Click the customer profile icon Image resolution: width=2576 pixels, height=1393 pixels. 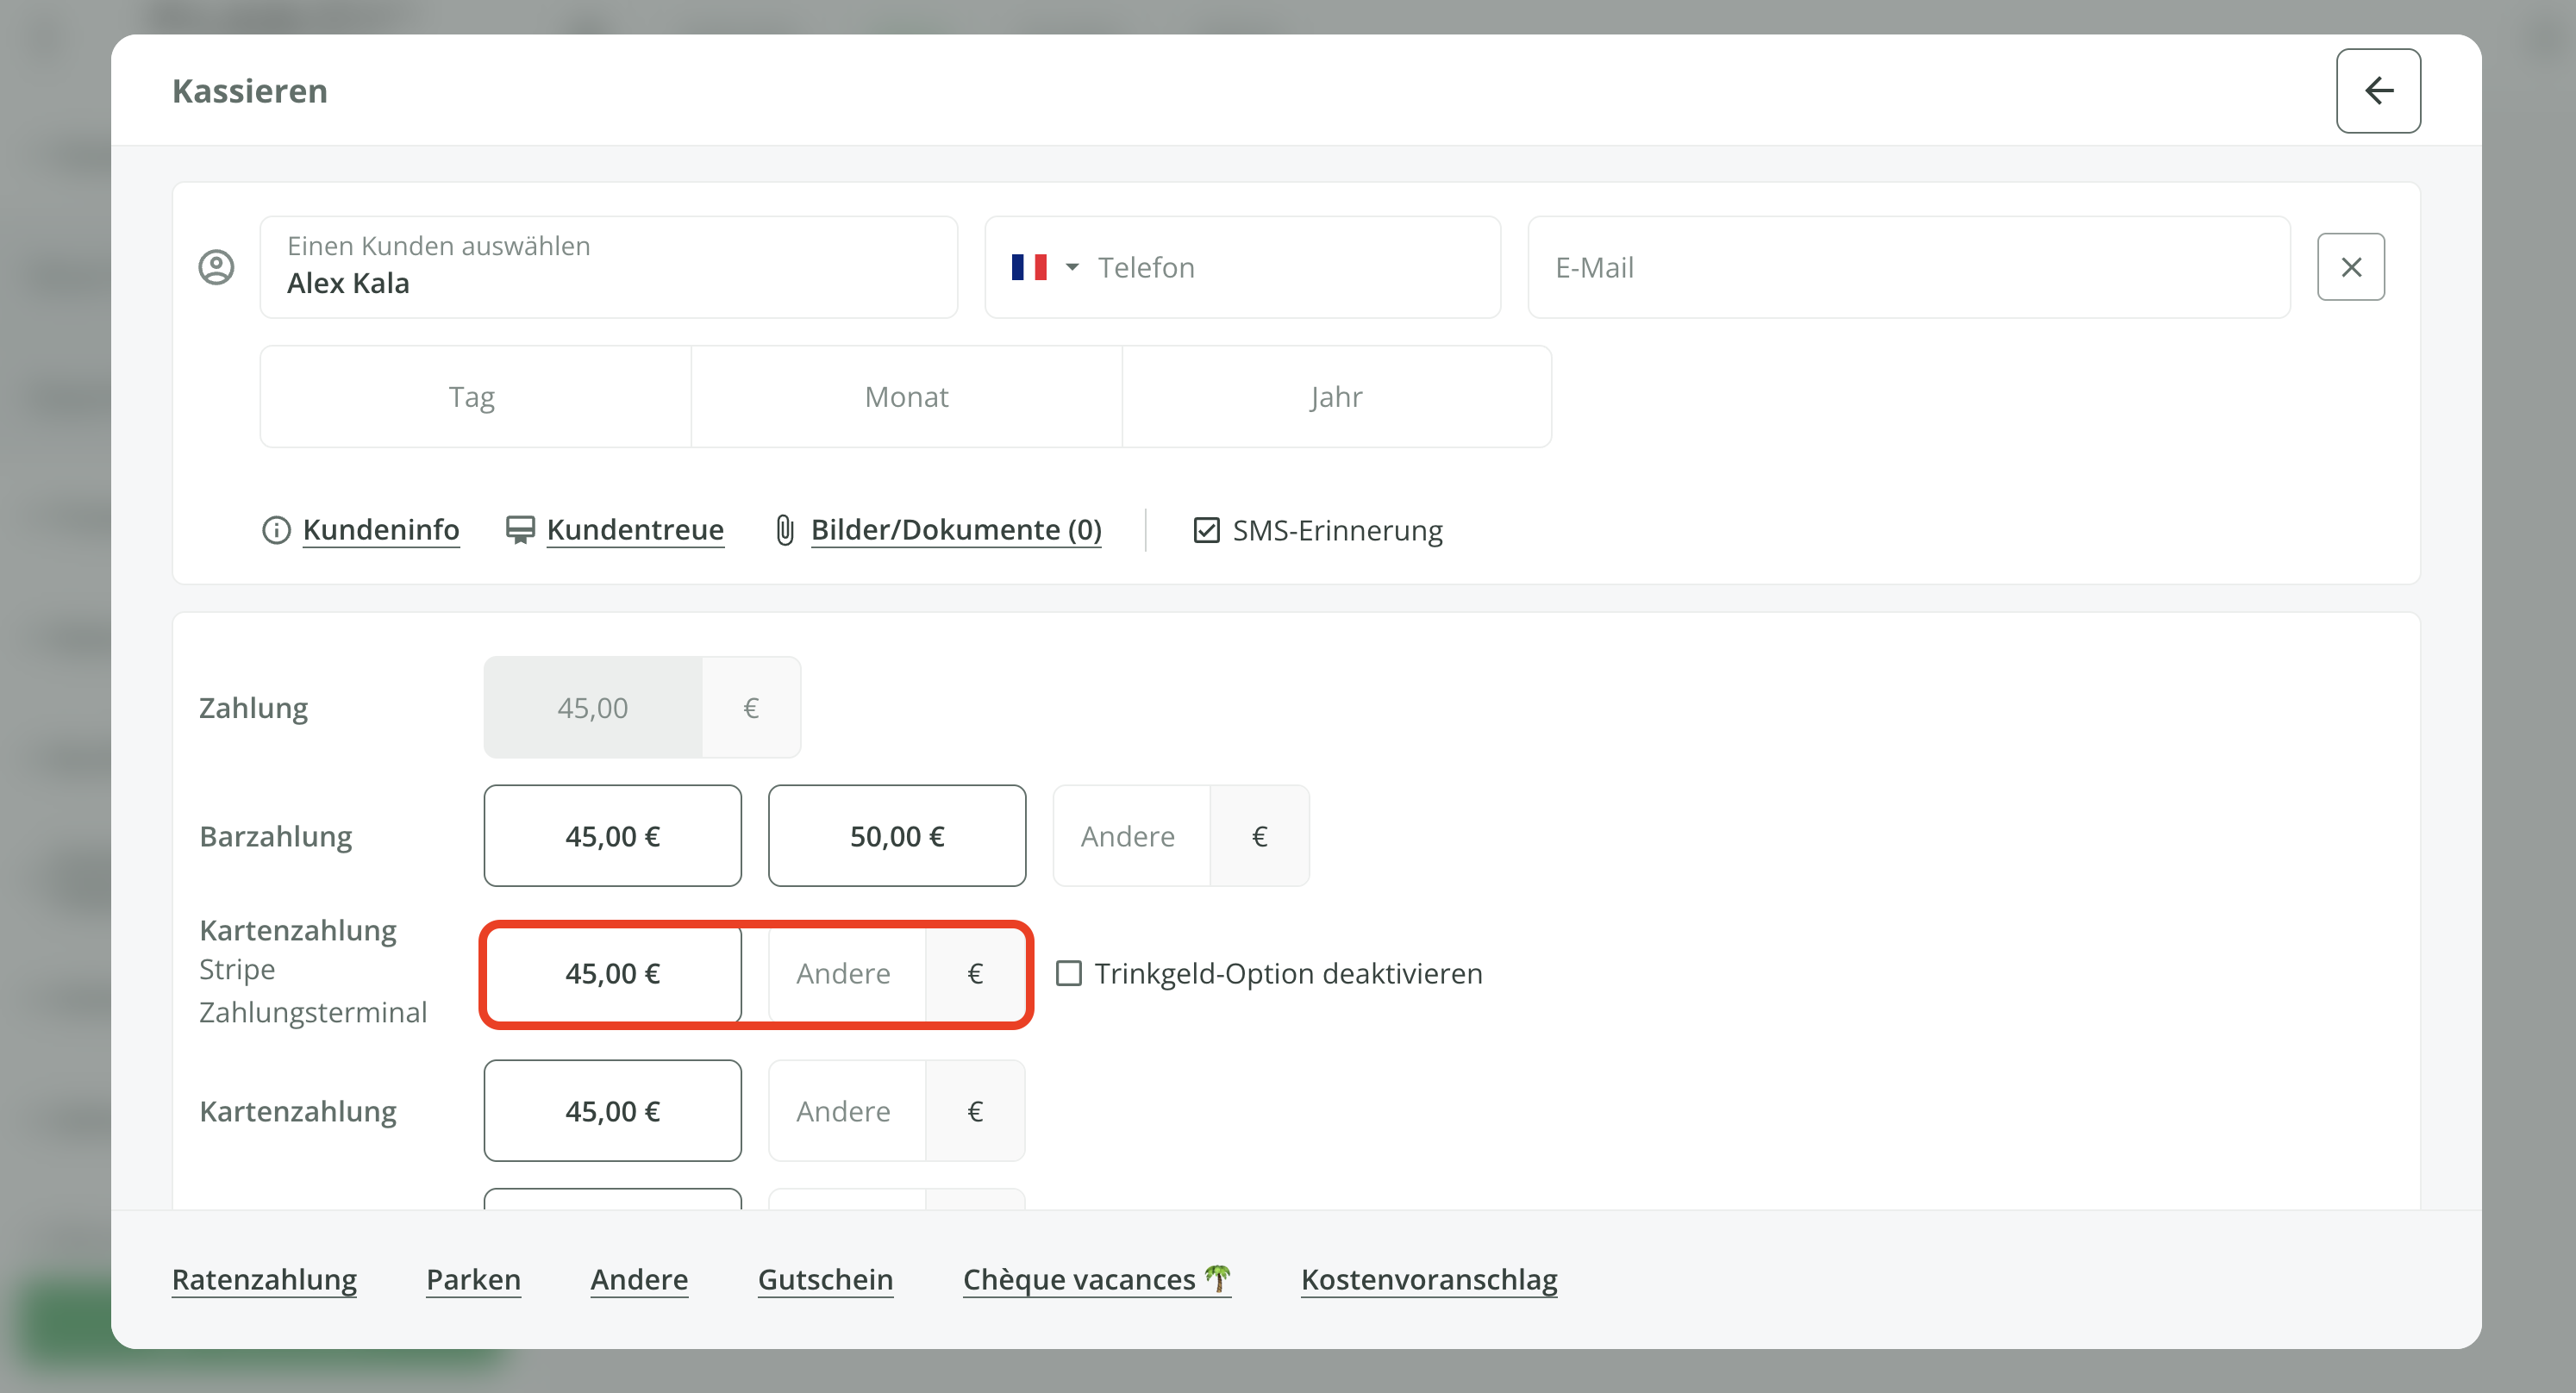(x=216, y=267)
